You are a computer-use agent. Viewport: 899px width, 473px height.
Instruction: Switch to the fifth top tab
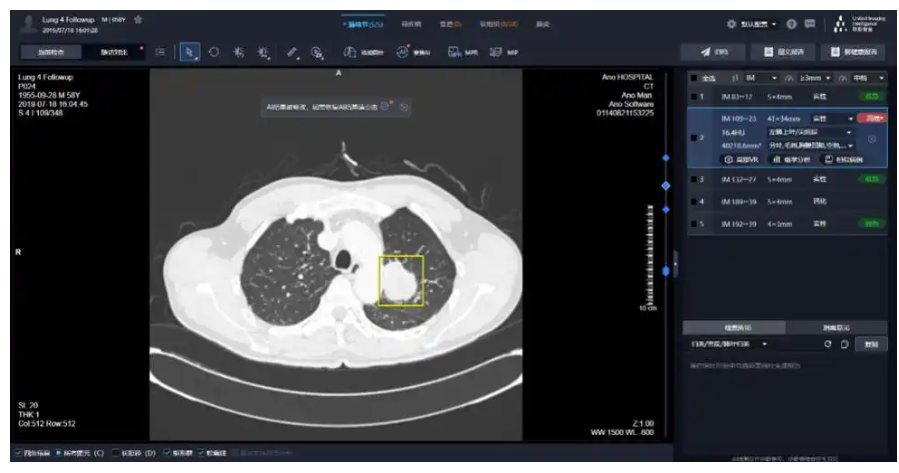pyautogui.click(x=542, y=24)
